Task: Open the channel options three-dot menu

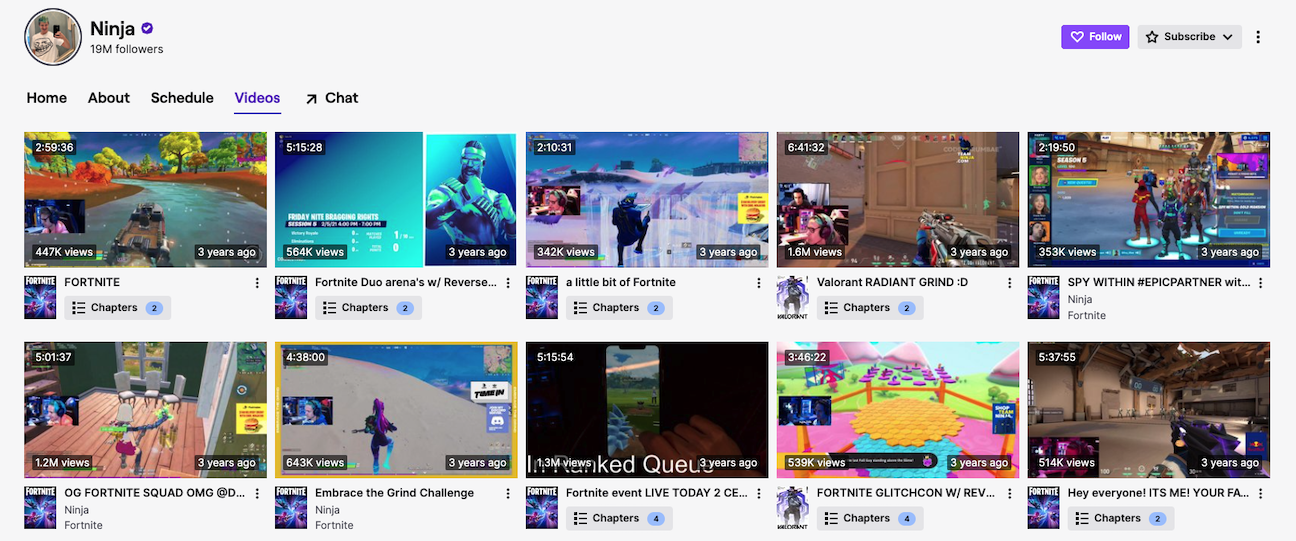Action: pos(1258,37)
